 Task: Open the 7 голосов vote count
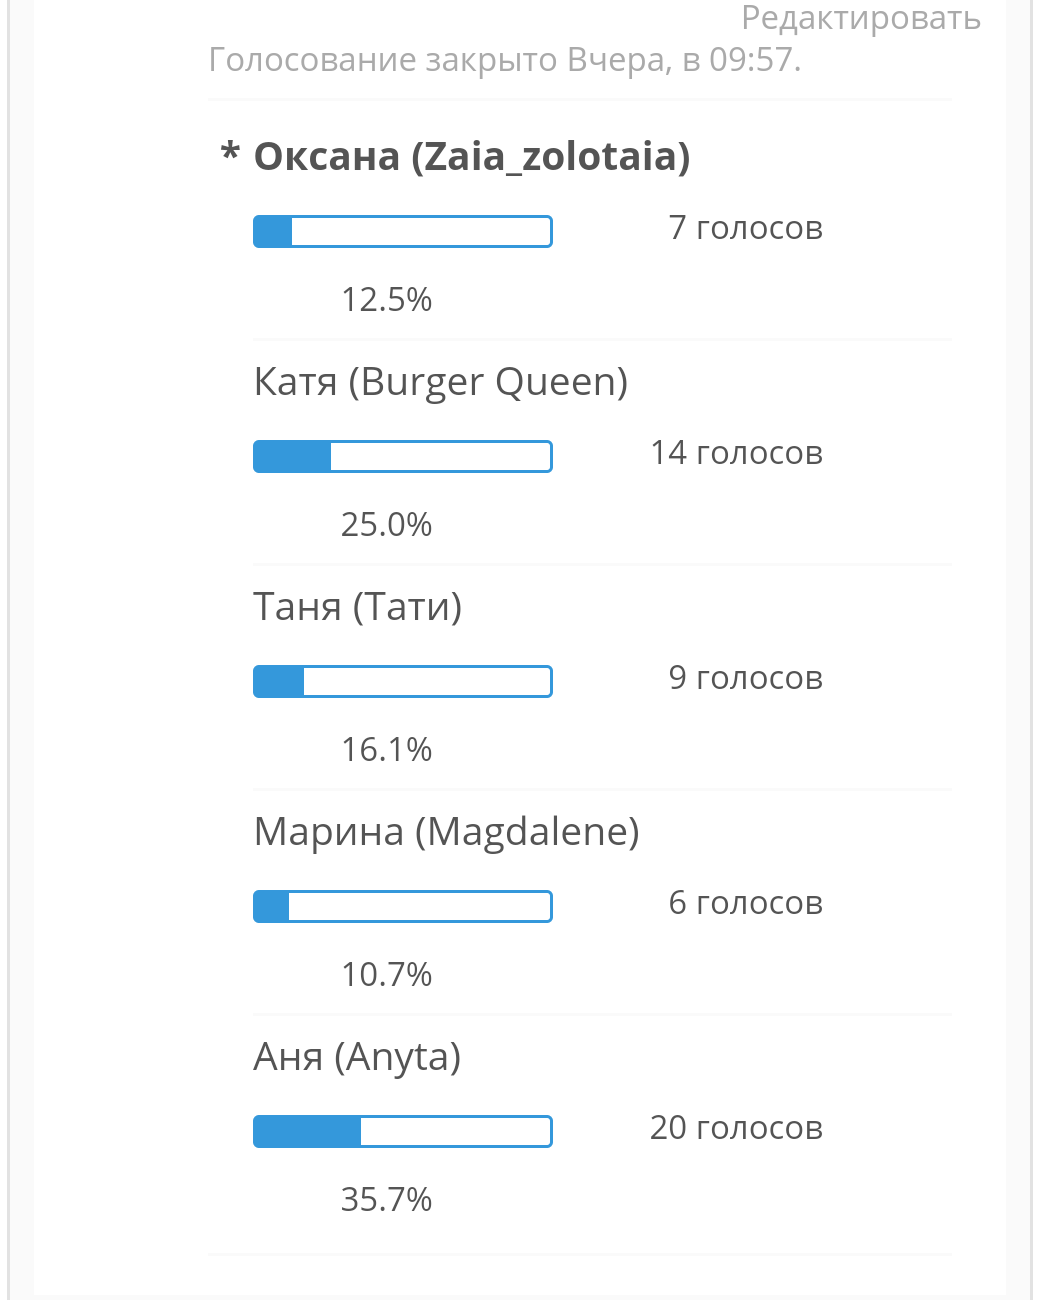coord(745,228)
